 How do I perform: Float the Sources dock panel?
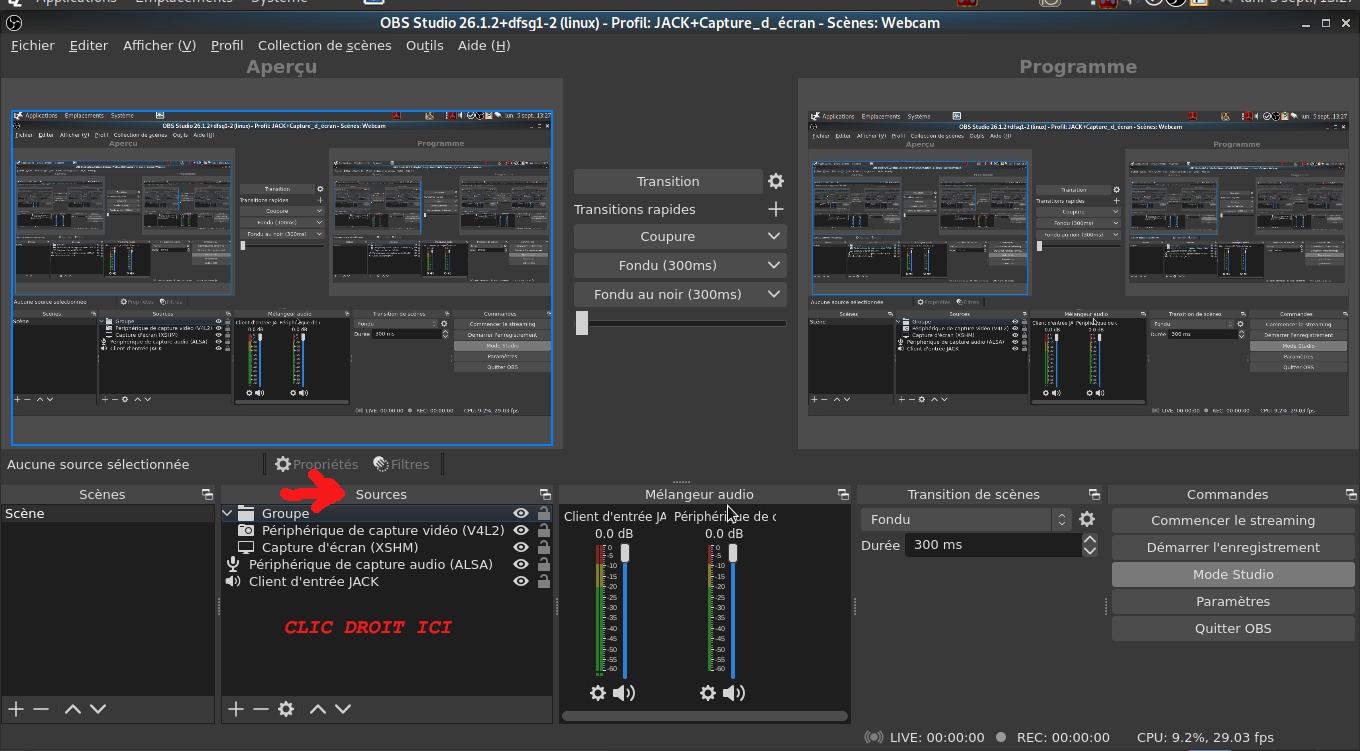545,494
